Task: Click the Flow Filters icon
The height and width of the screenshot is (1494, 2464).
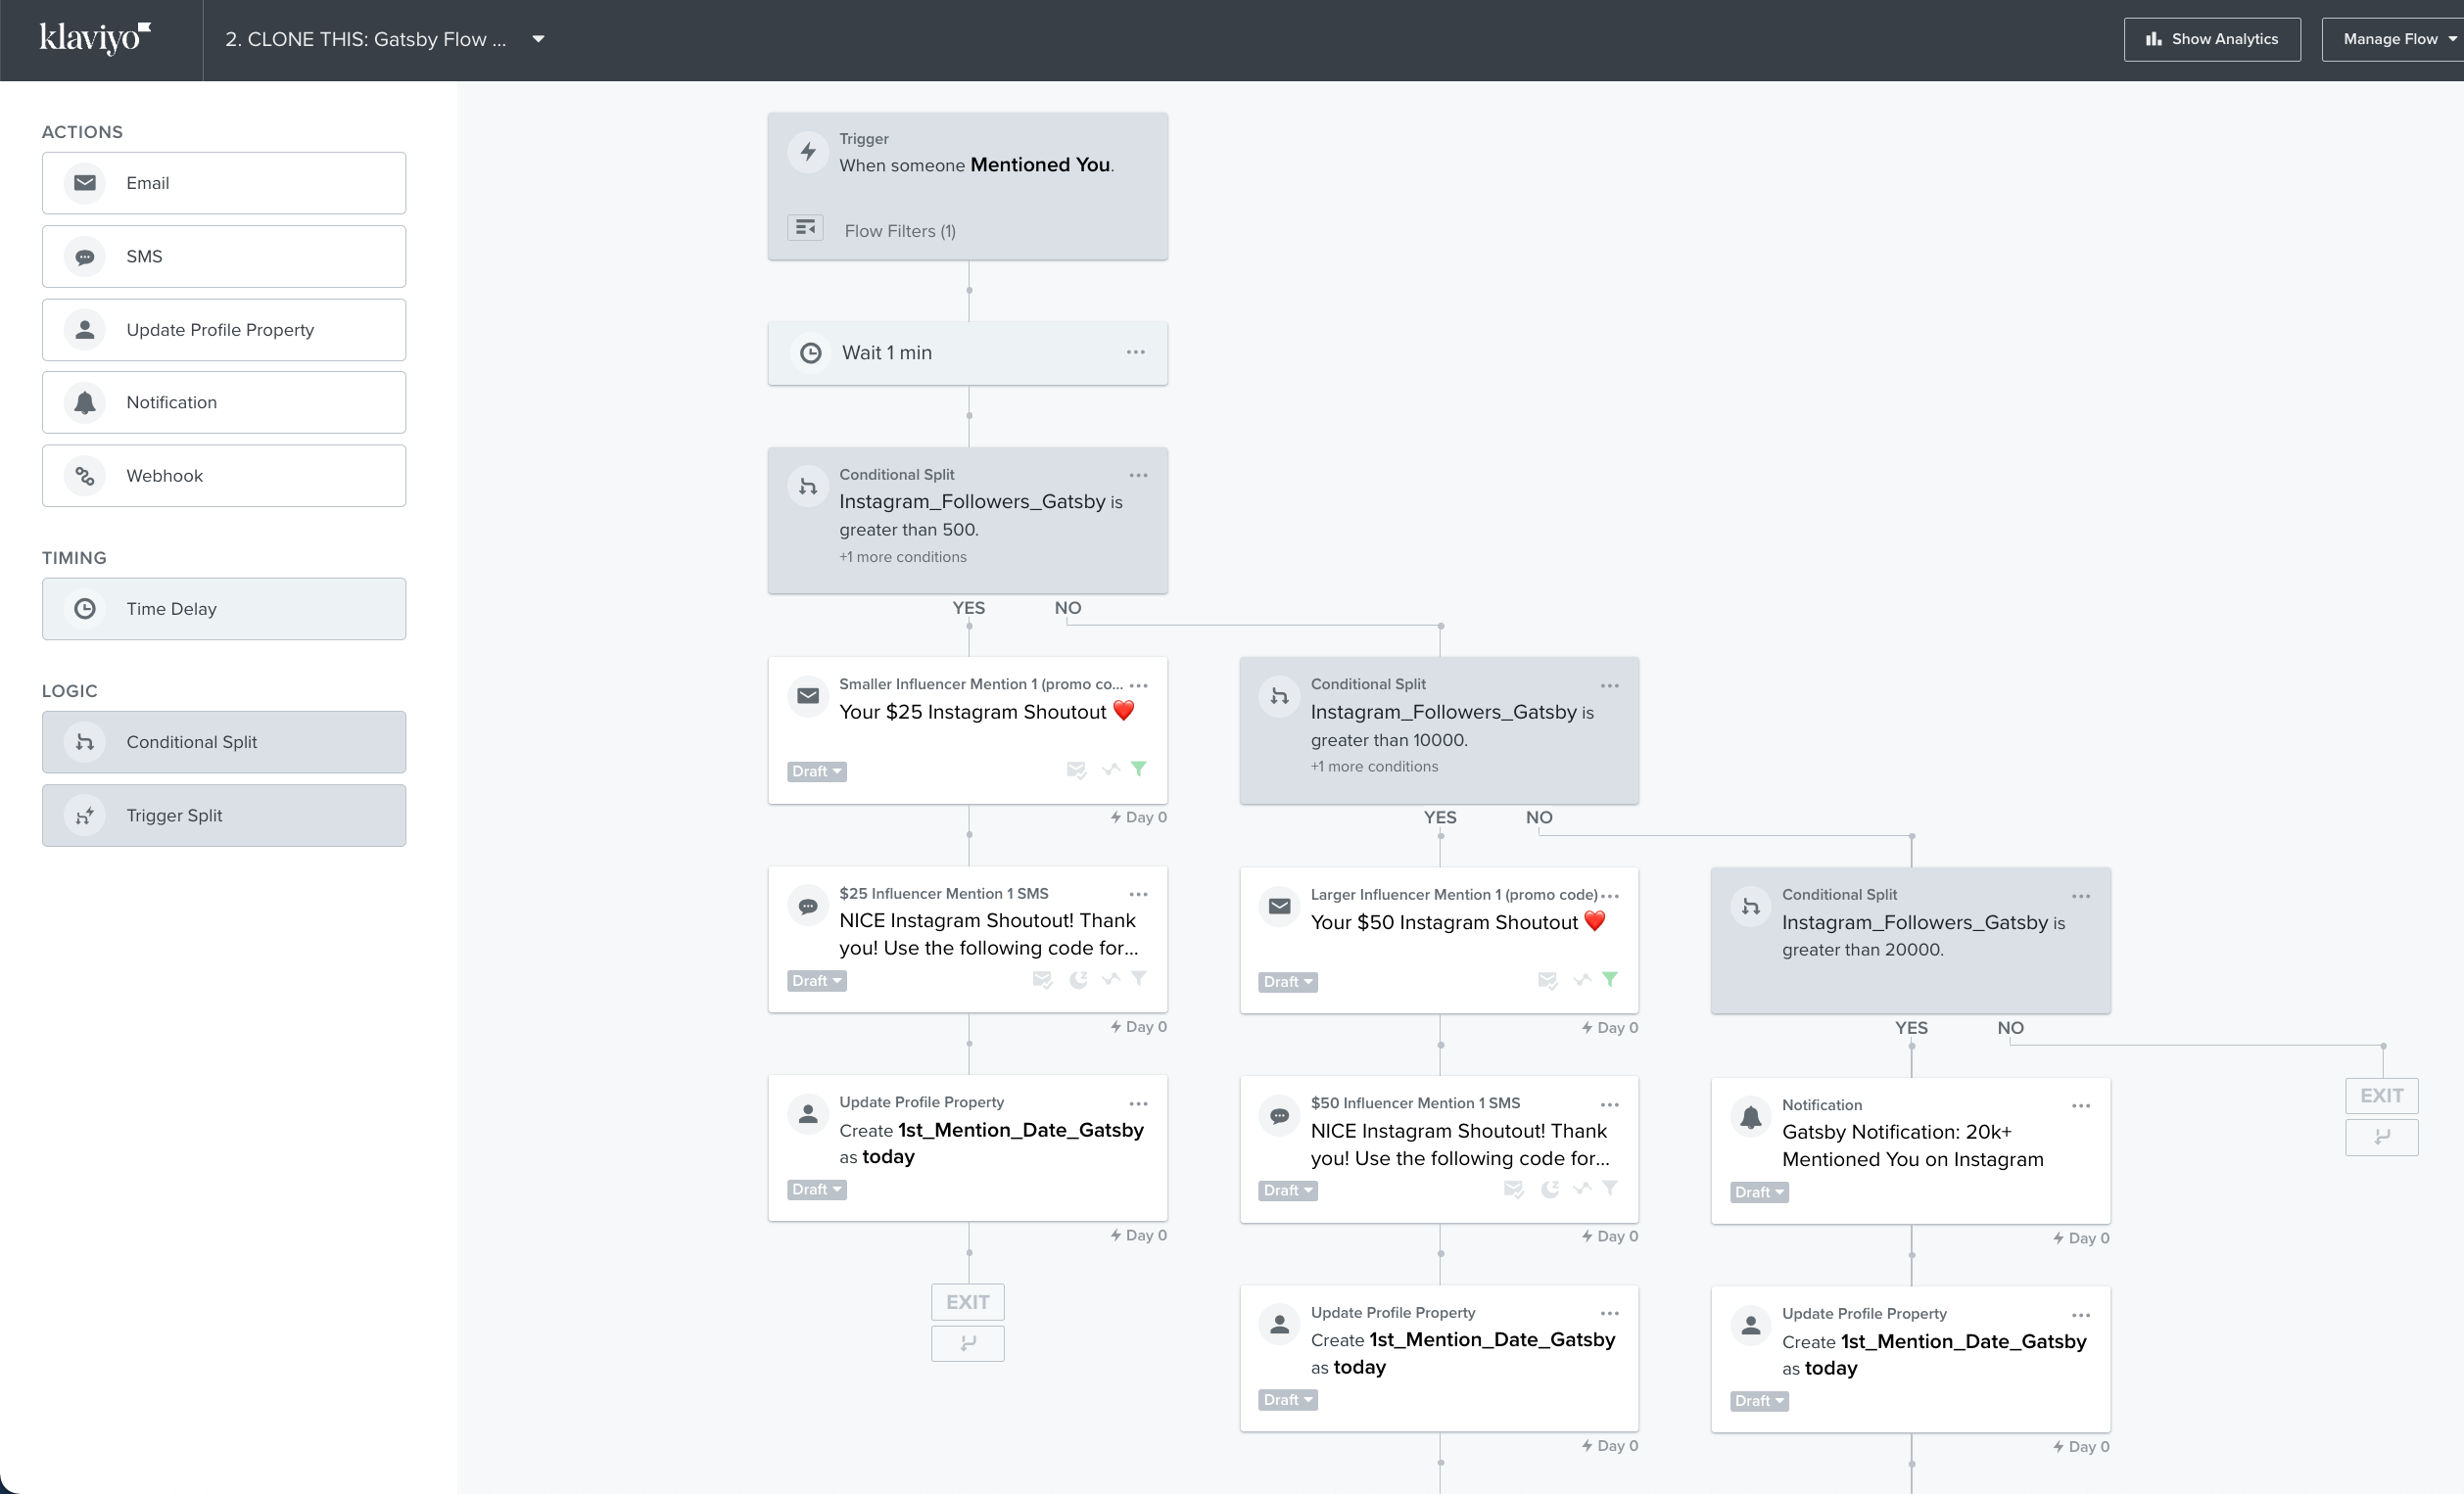Action: pyautogui.click(x=805, y=228)
